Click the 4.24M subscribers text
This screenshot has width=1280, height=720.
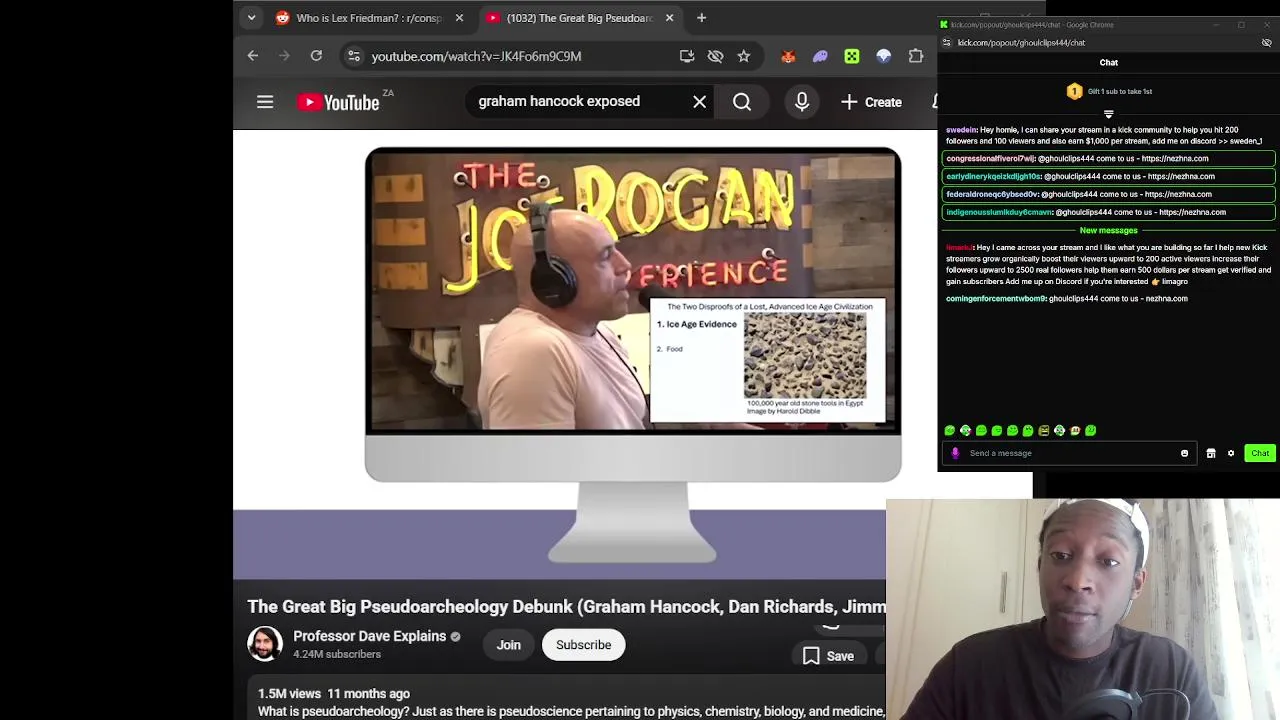pos(337,655)
